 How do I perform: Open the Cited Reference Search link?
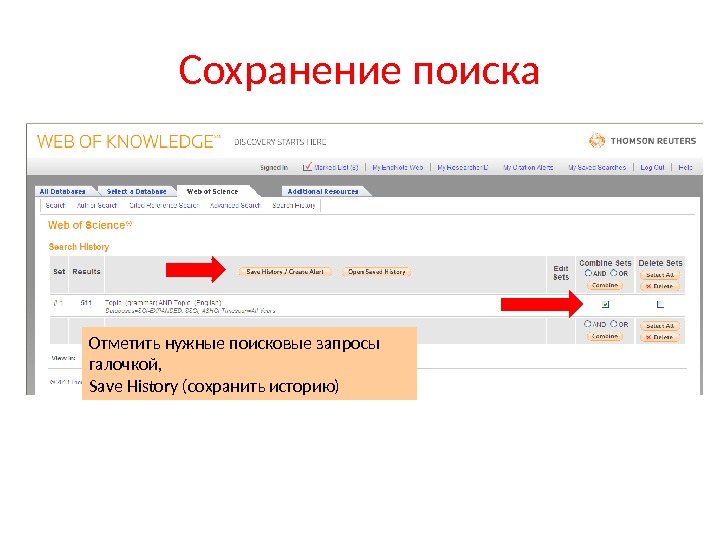coord(164,205)
